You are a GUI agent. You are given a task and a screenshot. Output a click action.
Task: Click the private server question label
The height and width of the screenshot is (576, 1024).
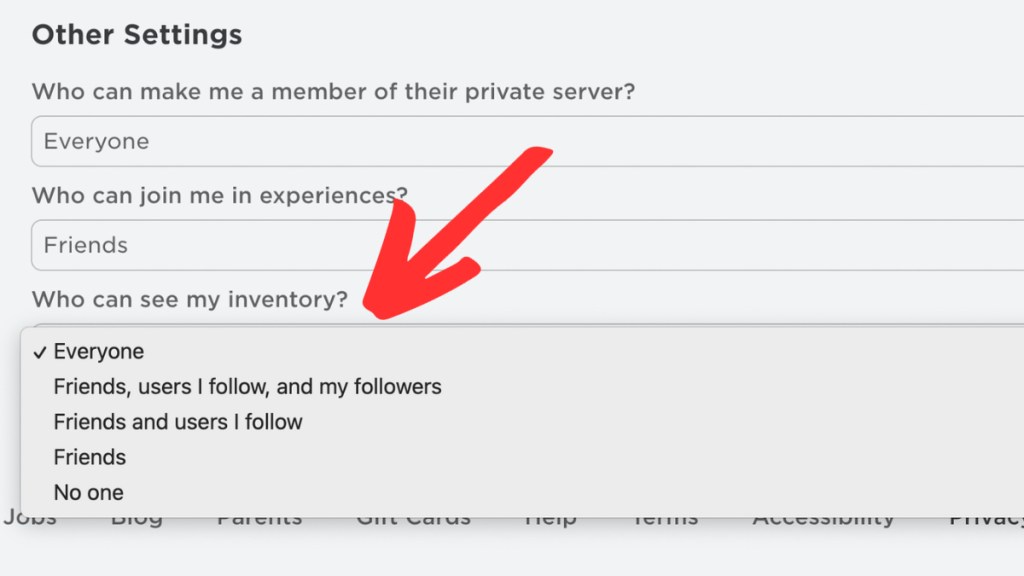tap(333, 92)
